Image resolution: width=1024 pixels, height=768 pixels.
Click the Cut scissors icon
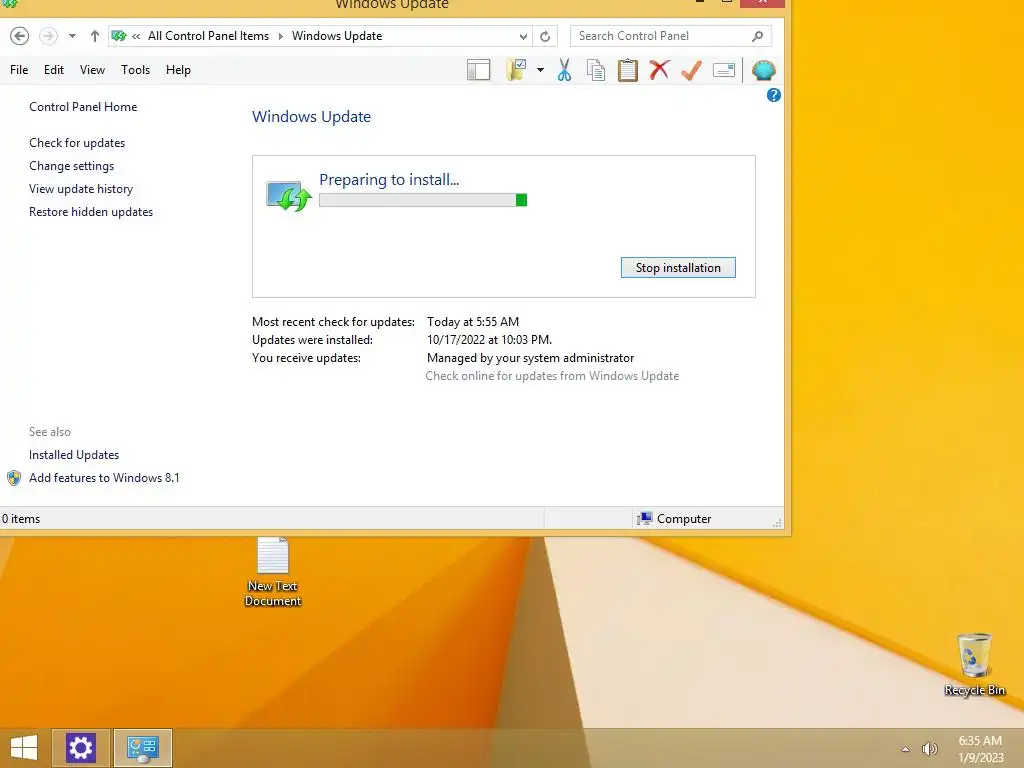(564, 70)
